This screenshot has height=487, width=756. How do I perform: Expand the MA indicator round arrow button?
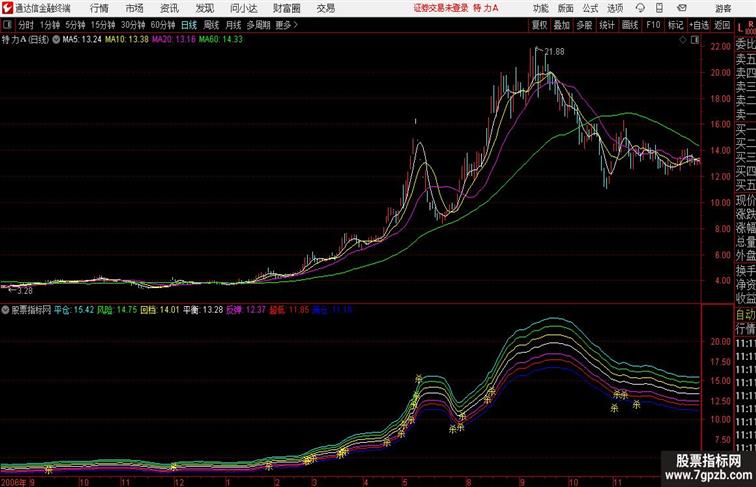click(x=56, y=40)
